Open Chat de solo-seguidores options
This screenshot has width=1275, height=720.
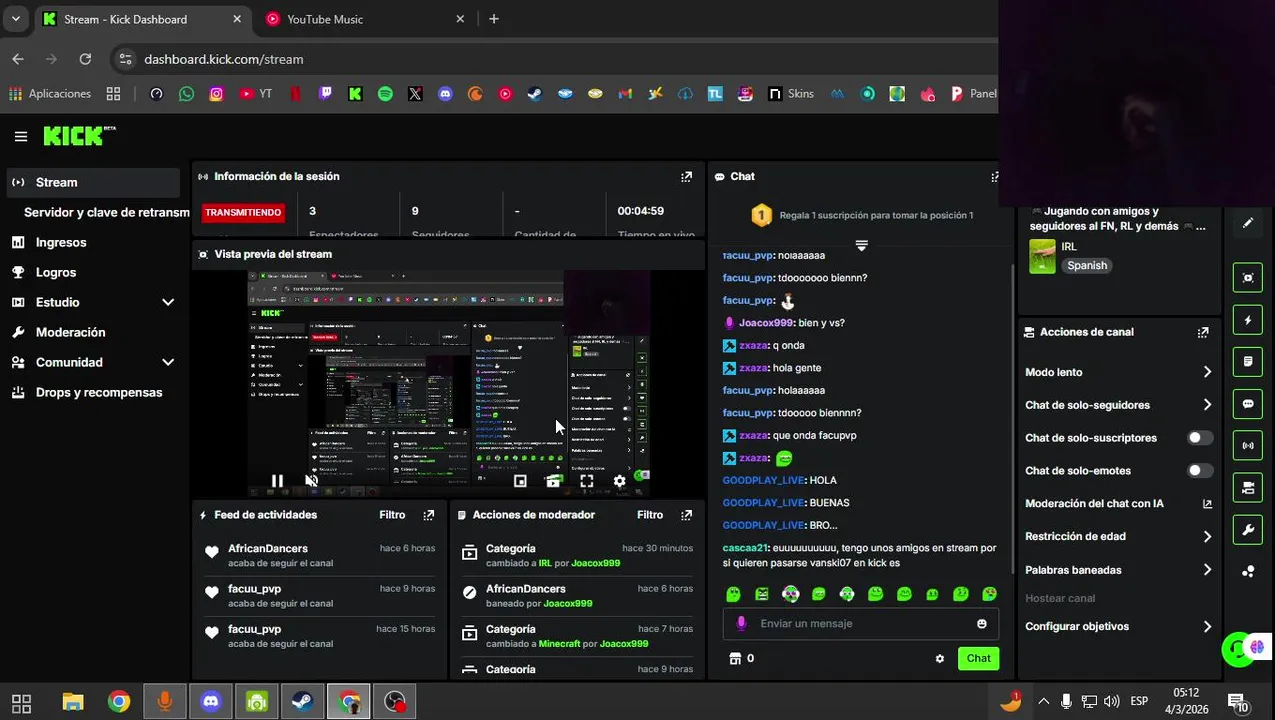coord(1118,405)
